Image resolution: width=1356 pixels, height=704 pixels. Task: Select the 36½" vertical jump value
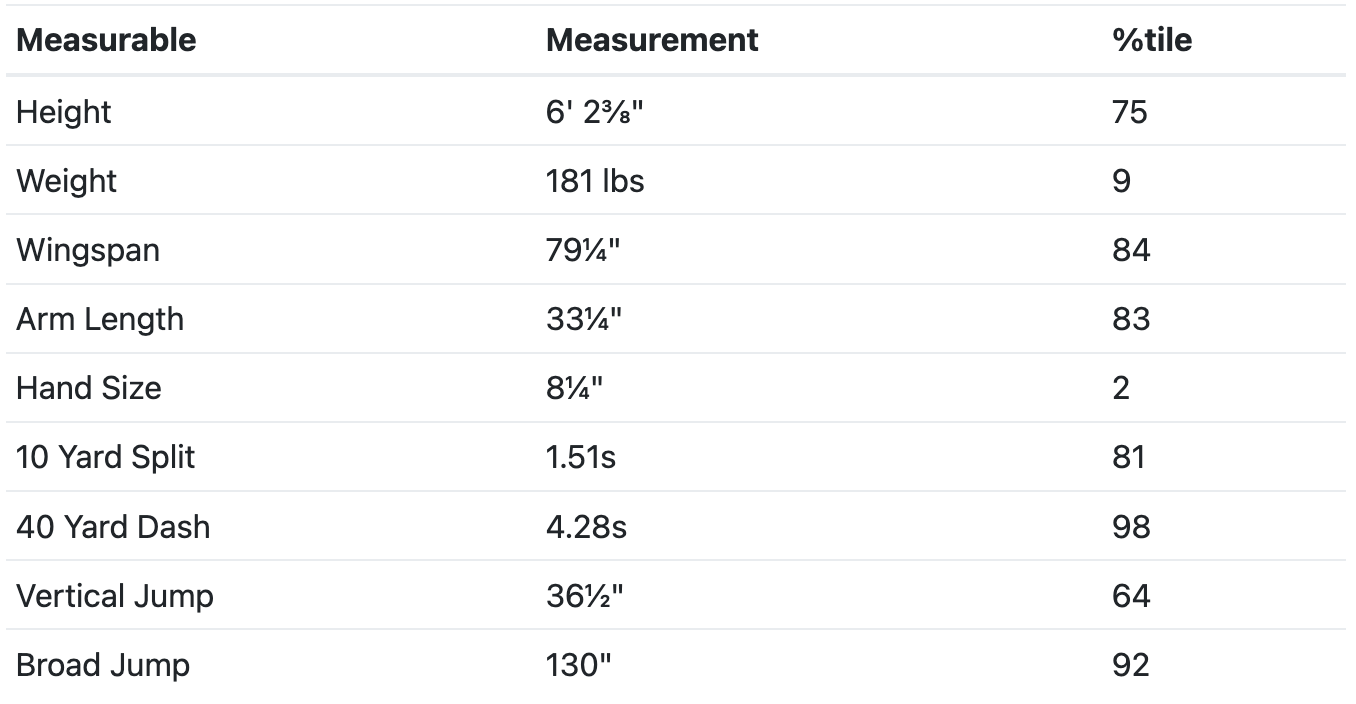(585, 596)
